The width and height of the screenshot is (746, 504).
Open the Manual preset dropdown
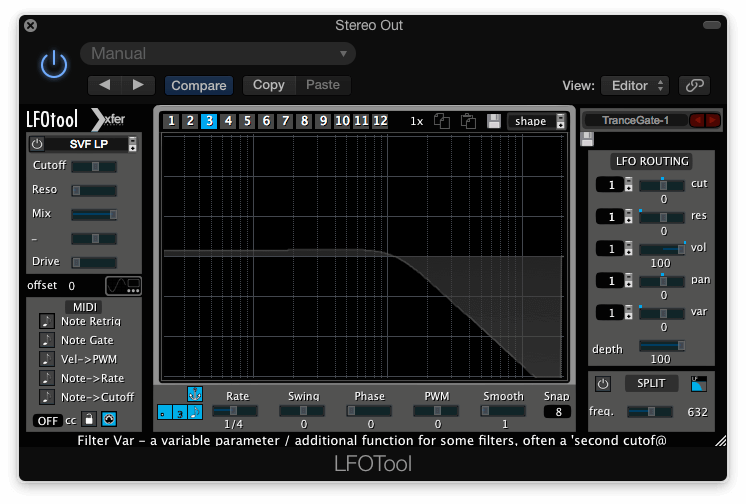(x=218, y=53)
